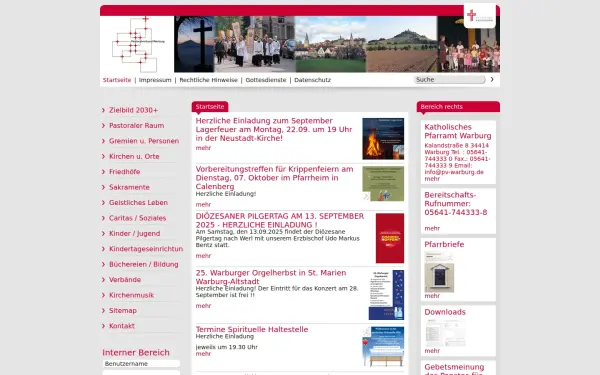Click mehr under Lagerfeuer article
Image resolution: width=600 pixels, height=375 pixels.
(203, 148)
